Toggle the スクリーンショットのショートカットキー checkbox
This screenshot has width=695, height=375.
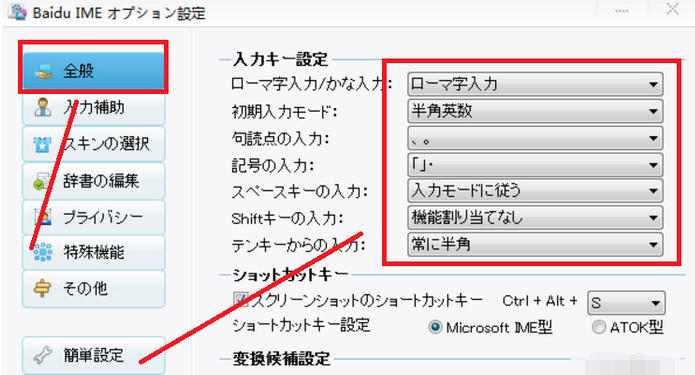[241, 299]
